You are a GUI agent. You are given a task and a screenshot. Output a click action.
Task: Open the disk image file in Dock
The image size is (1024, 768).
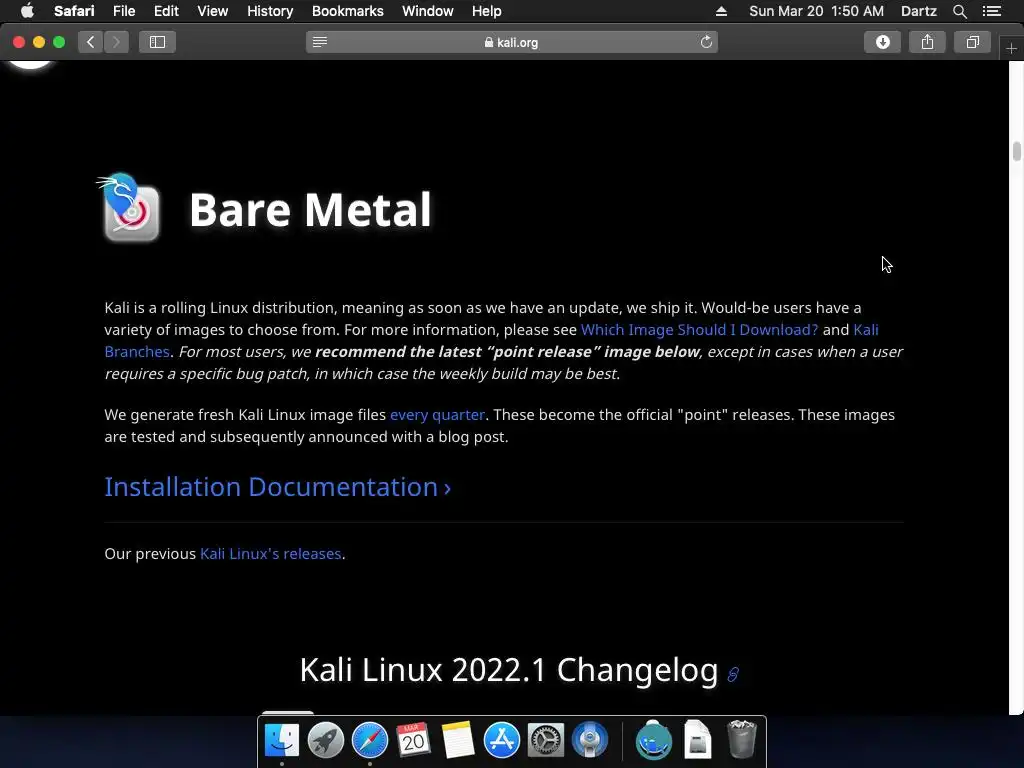(697, 741)
